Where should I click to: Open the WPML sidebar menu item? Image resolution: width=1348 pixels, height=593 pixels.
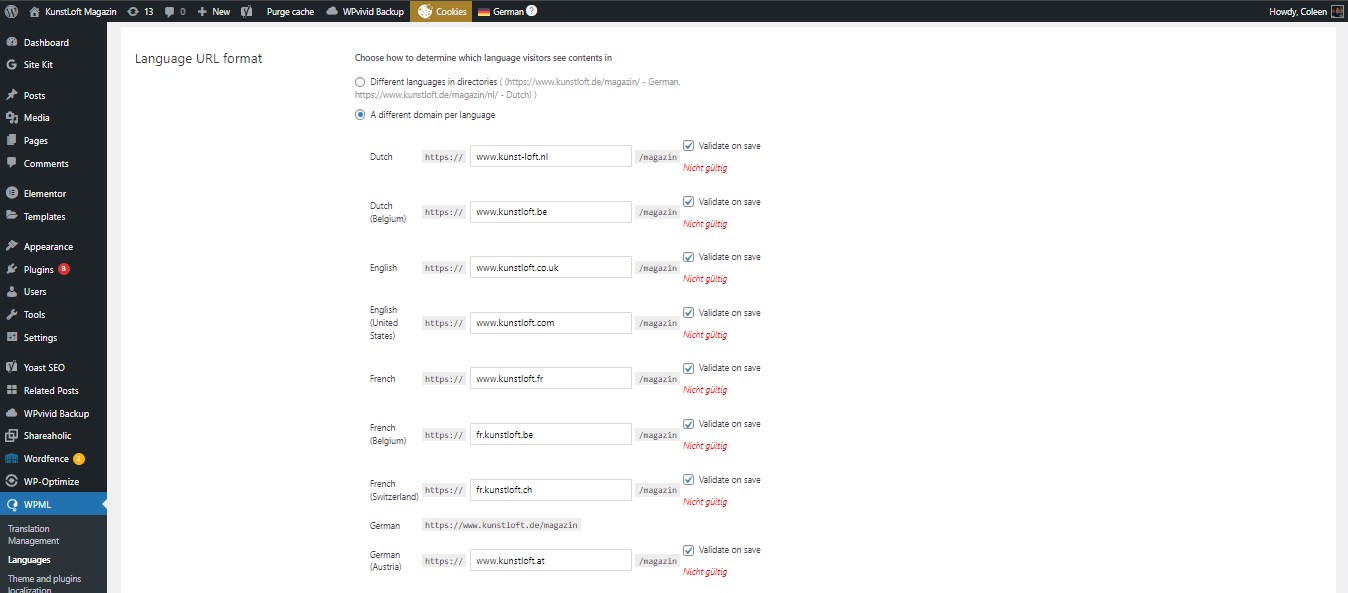tap(53, 504)
